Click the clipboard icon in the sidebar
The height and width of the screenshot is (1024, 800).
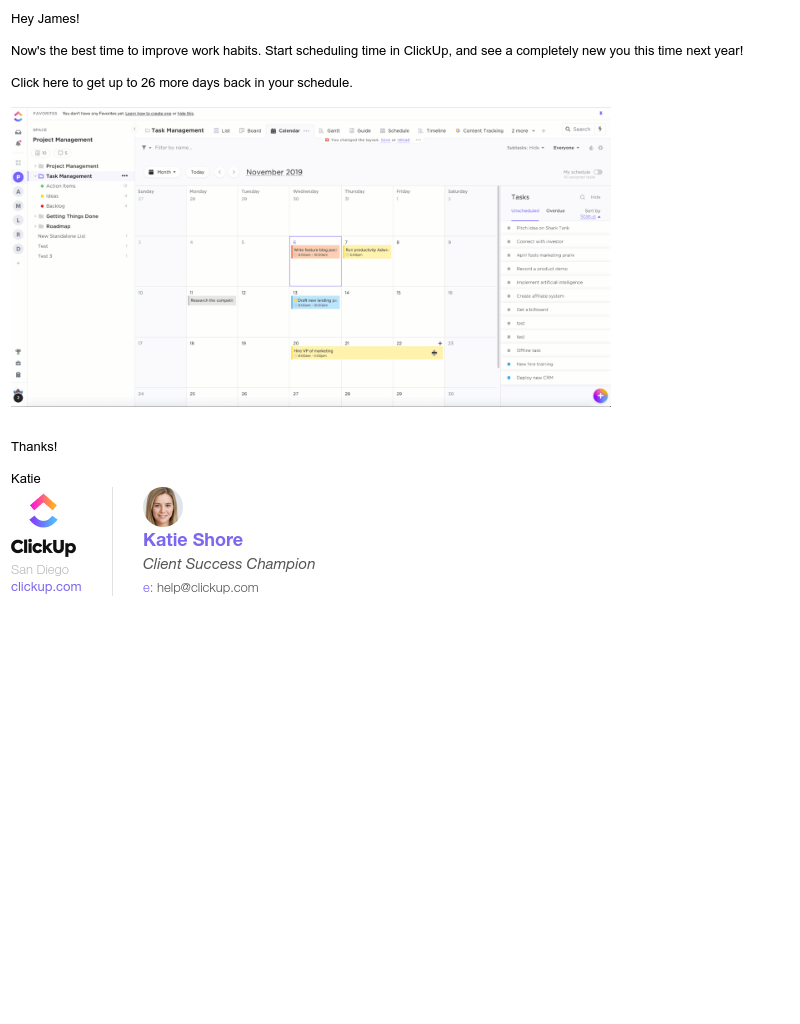18,375
